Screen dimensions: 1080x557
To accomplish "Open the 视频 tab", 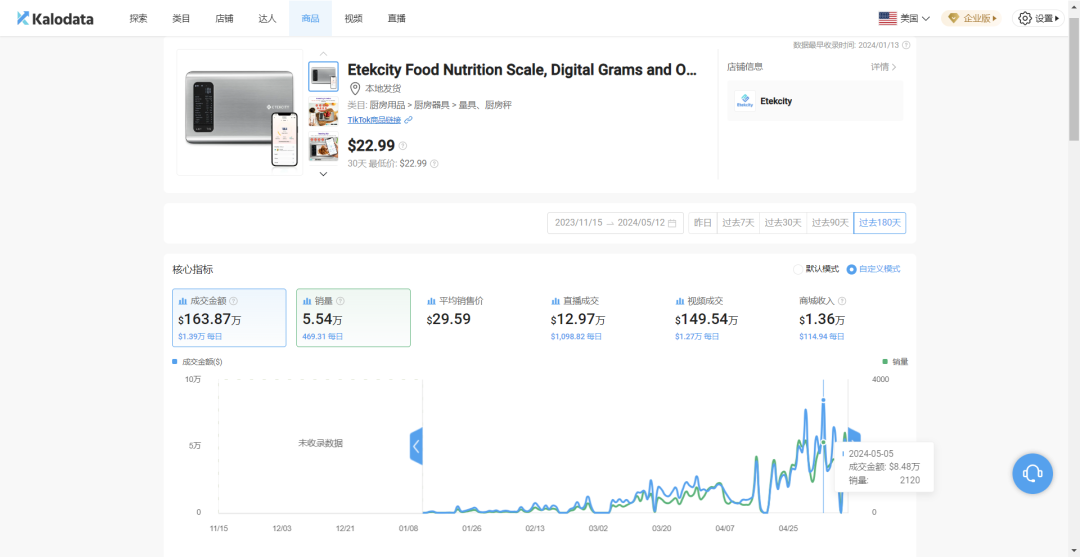I will [x=353, y=19].
